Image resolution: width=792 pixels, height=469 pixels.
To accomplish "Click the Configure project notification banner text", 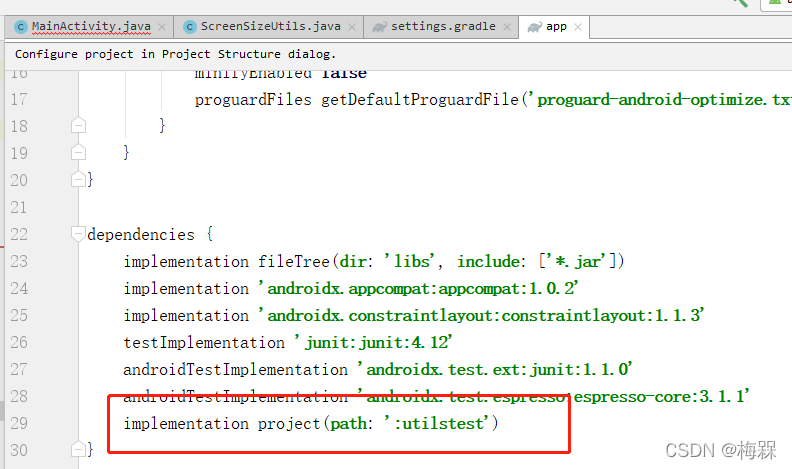I will point(175,54).
